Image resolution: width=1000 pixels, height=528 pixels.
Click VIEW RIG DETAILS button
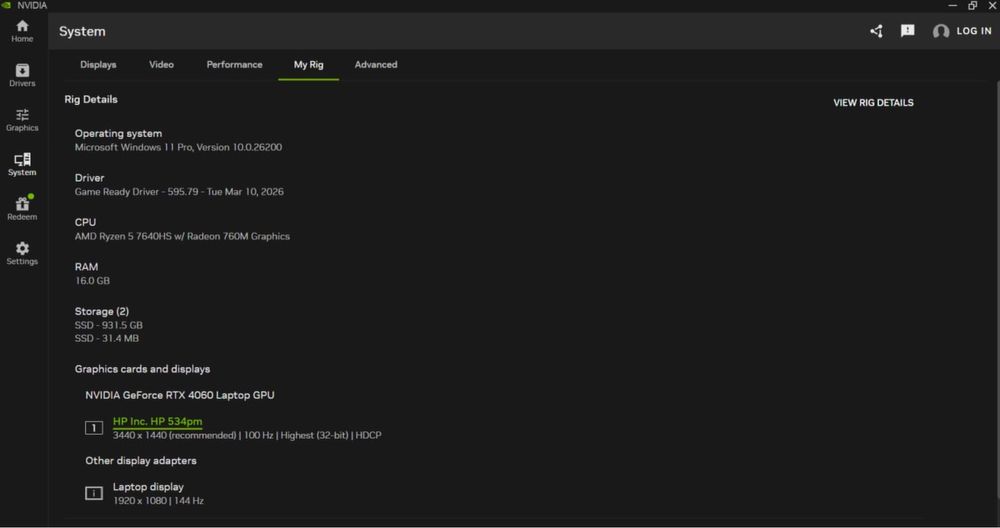873,103
